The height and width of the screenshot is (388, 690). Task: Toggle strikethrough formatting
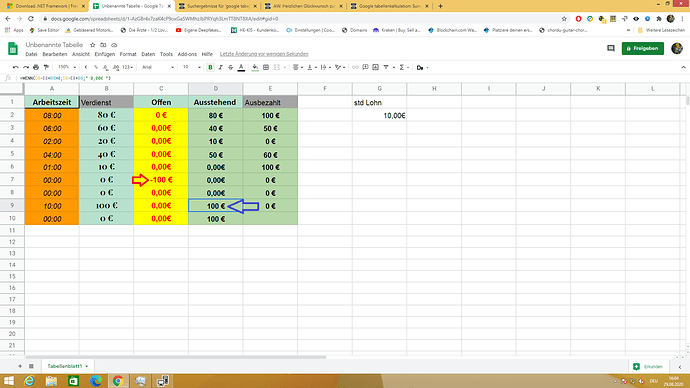[231, 67]
